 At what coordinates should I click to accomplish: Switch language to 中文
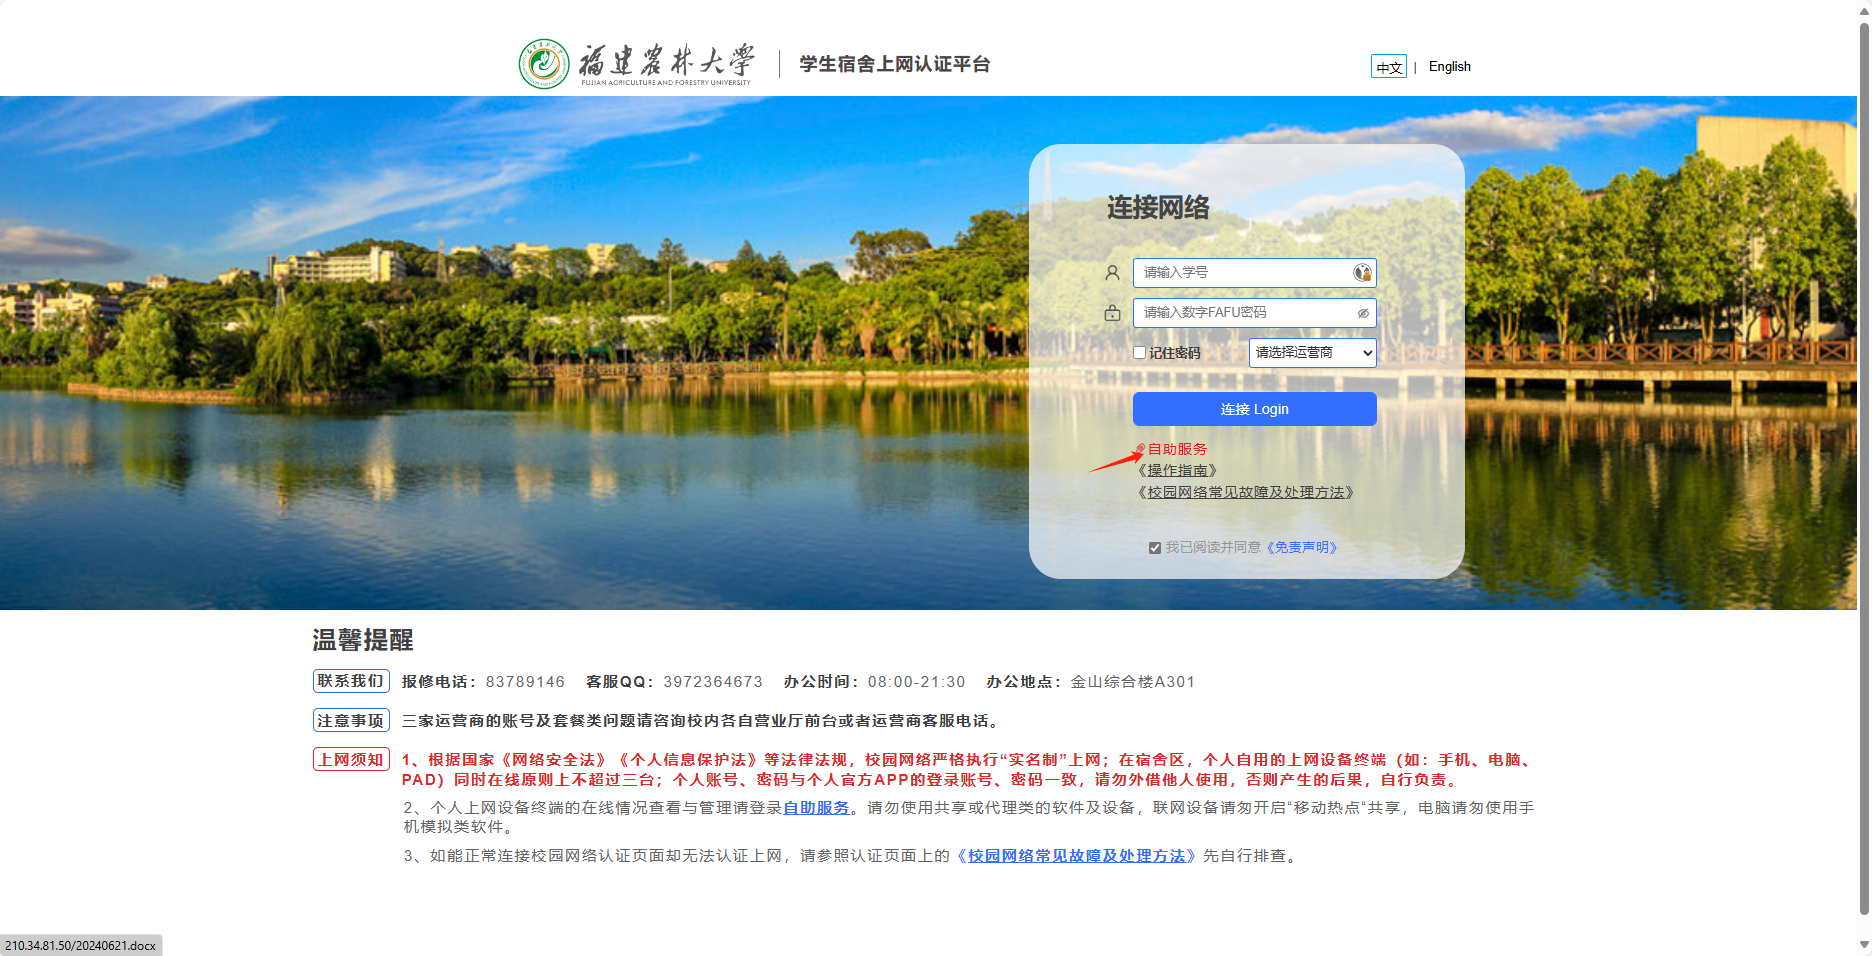(1388, 67)
